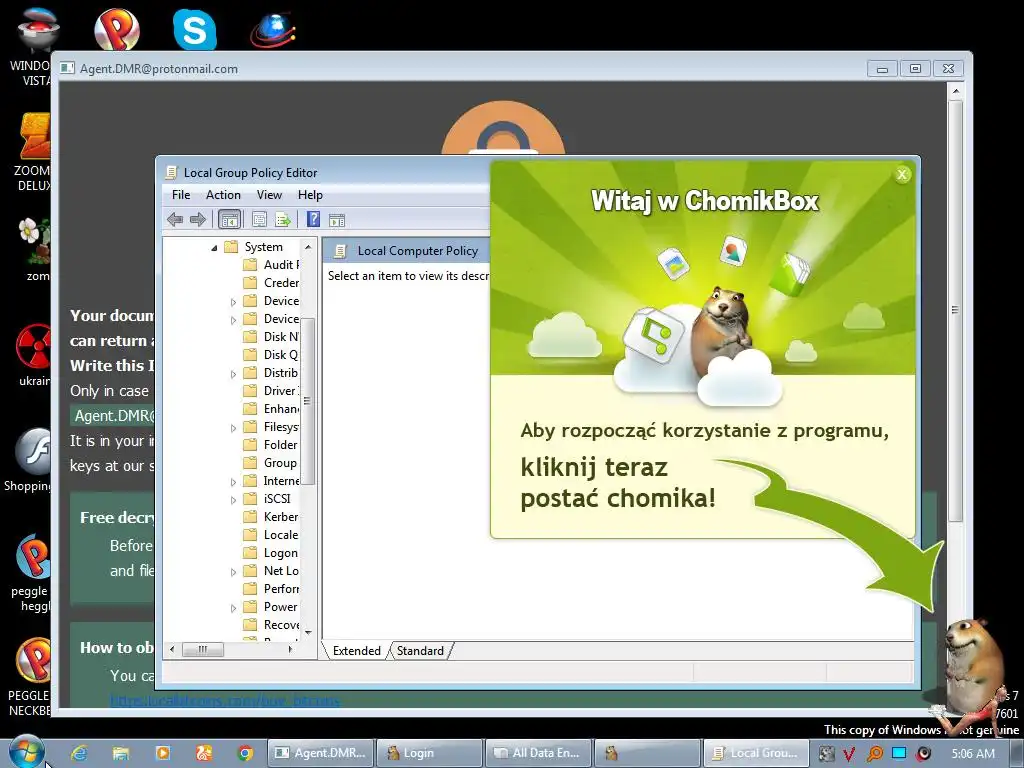Click the Properties toolbar icon
The width and height of the screenshot is (1024, 768).
point(259,219)
